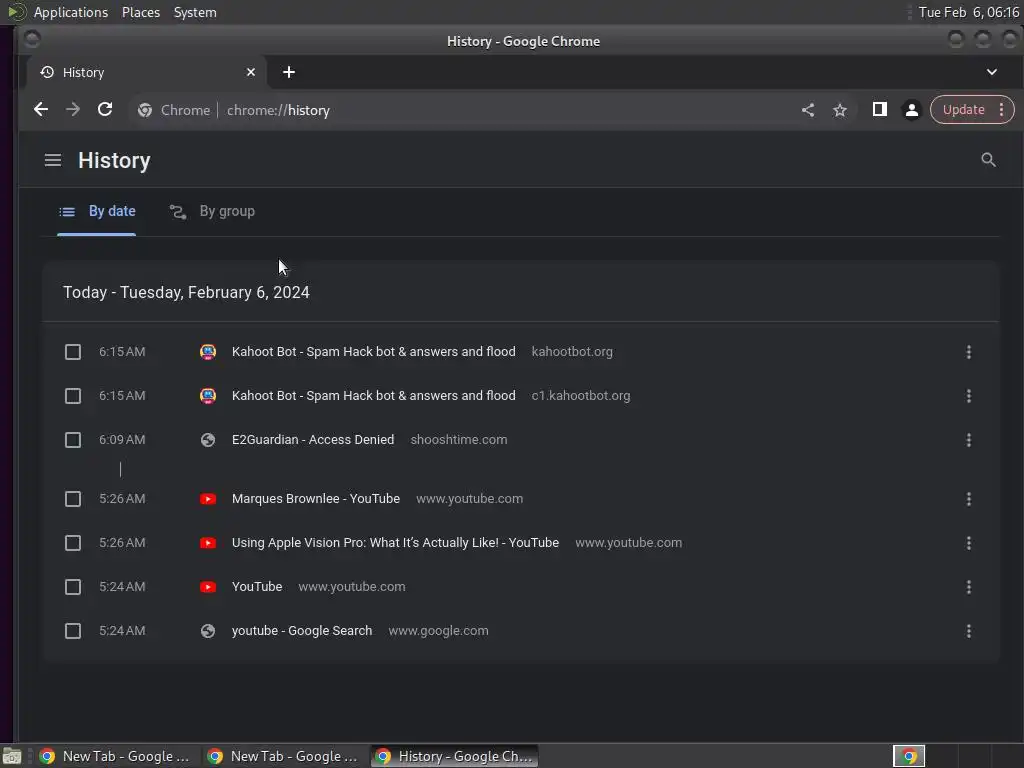Select checkbox for c1.kahootbot.org entry
Image resolution: width=1024 pixels, height=768 pixels.
73,396
